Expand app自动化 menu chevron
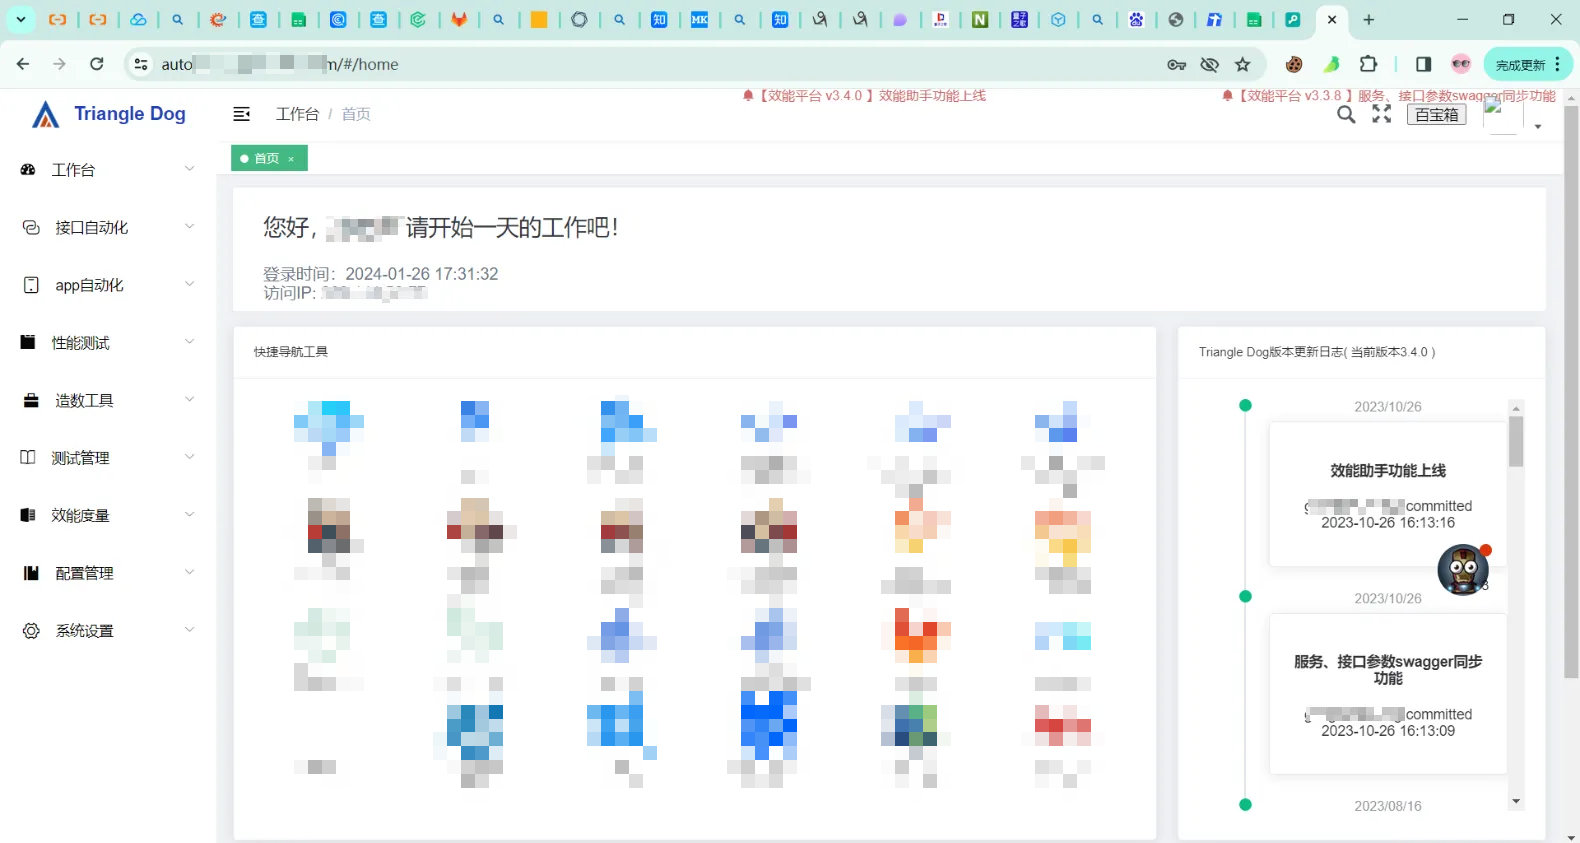 click(189, 284)
